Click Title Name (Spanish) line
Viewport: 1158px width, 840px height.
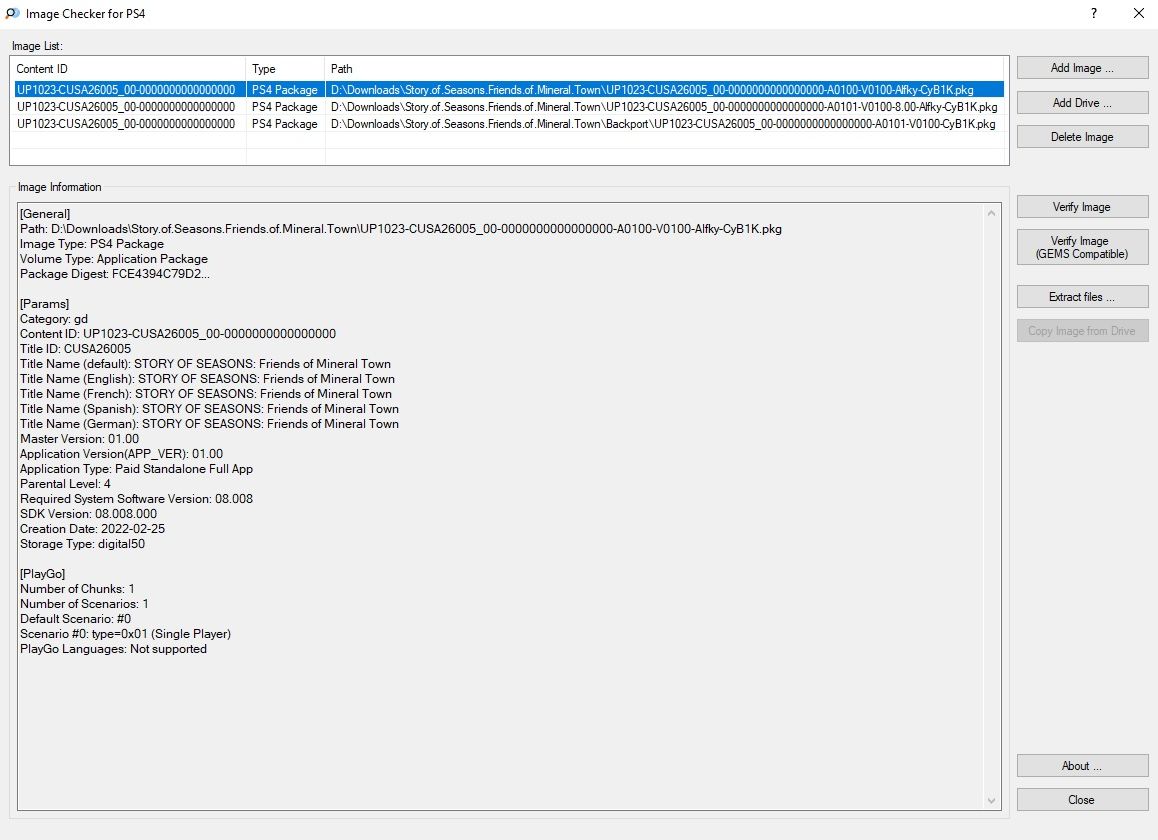[x=210, y=409]
